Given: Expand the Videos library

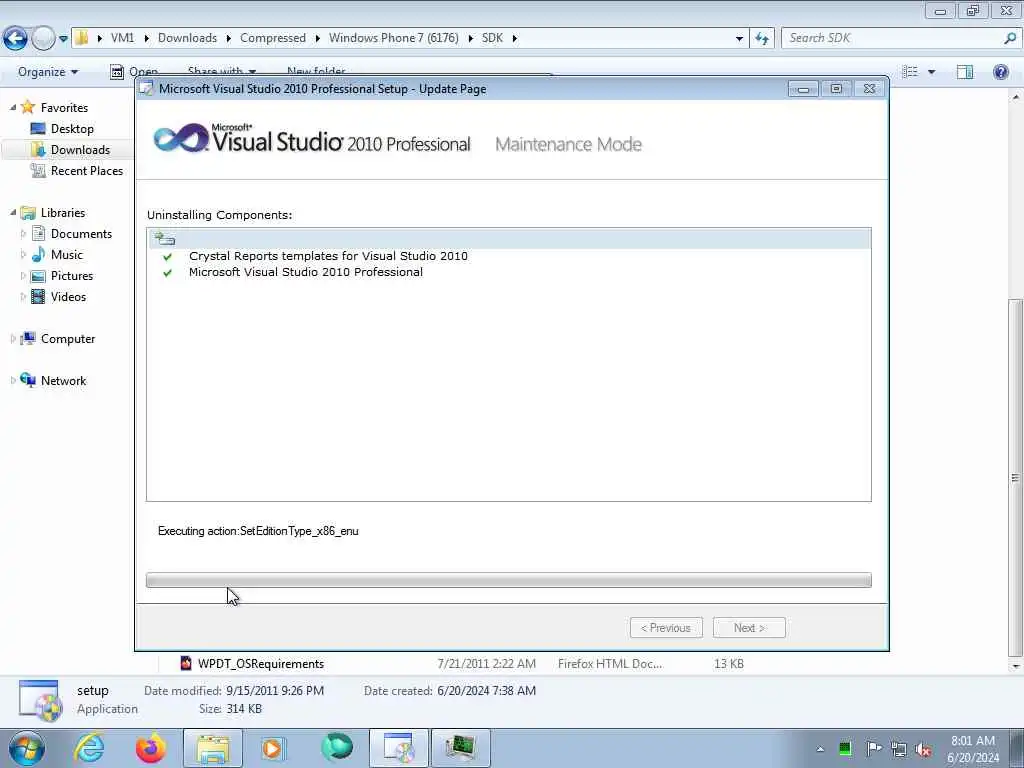Looking at the screenshot, I should pos(24,296).
